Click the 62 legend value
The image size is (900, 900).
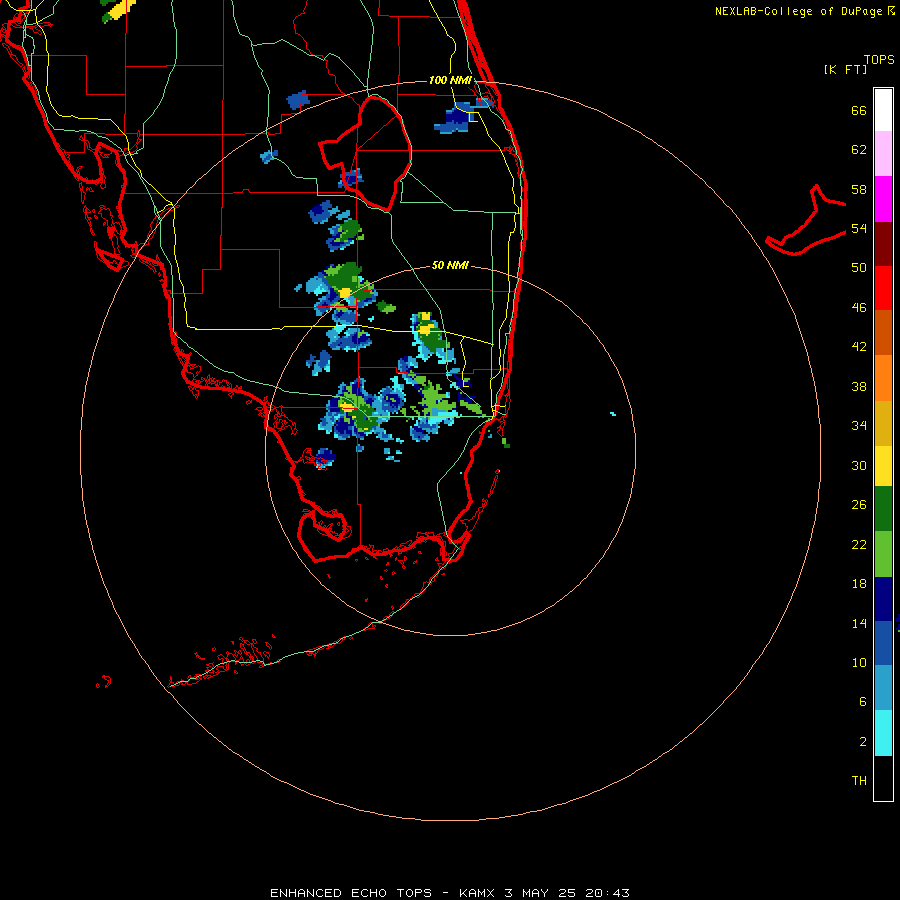(x=859, y=149)
